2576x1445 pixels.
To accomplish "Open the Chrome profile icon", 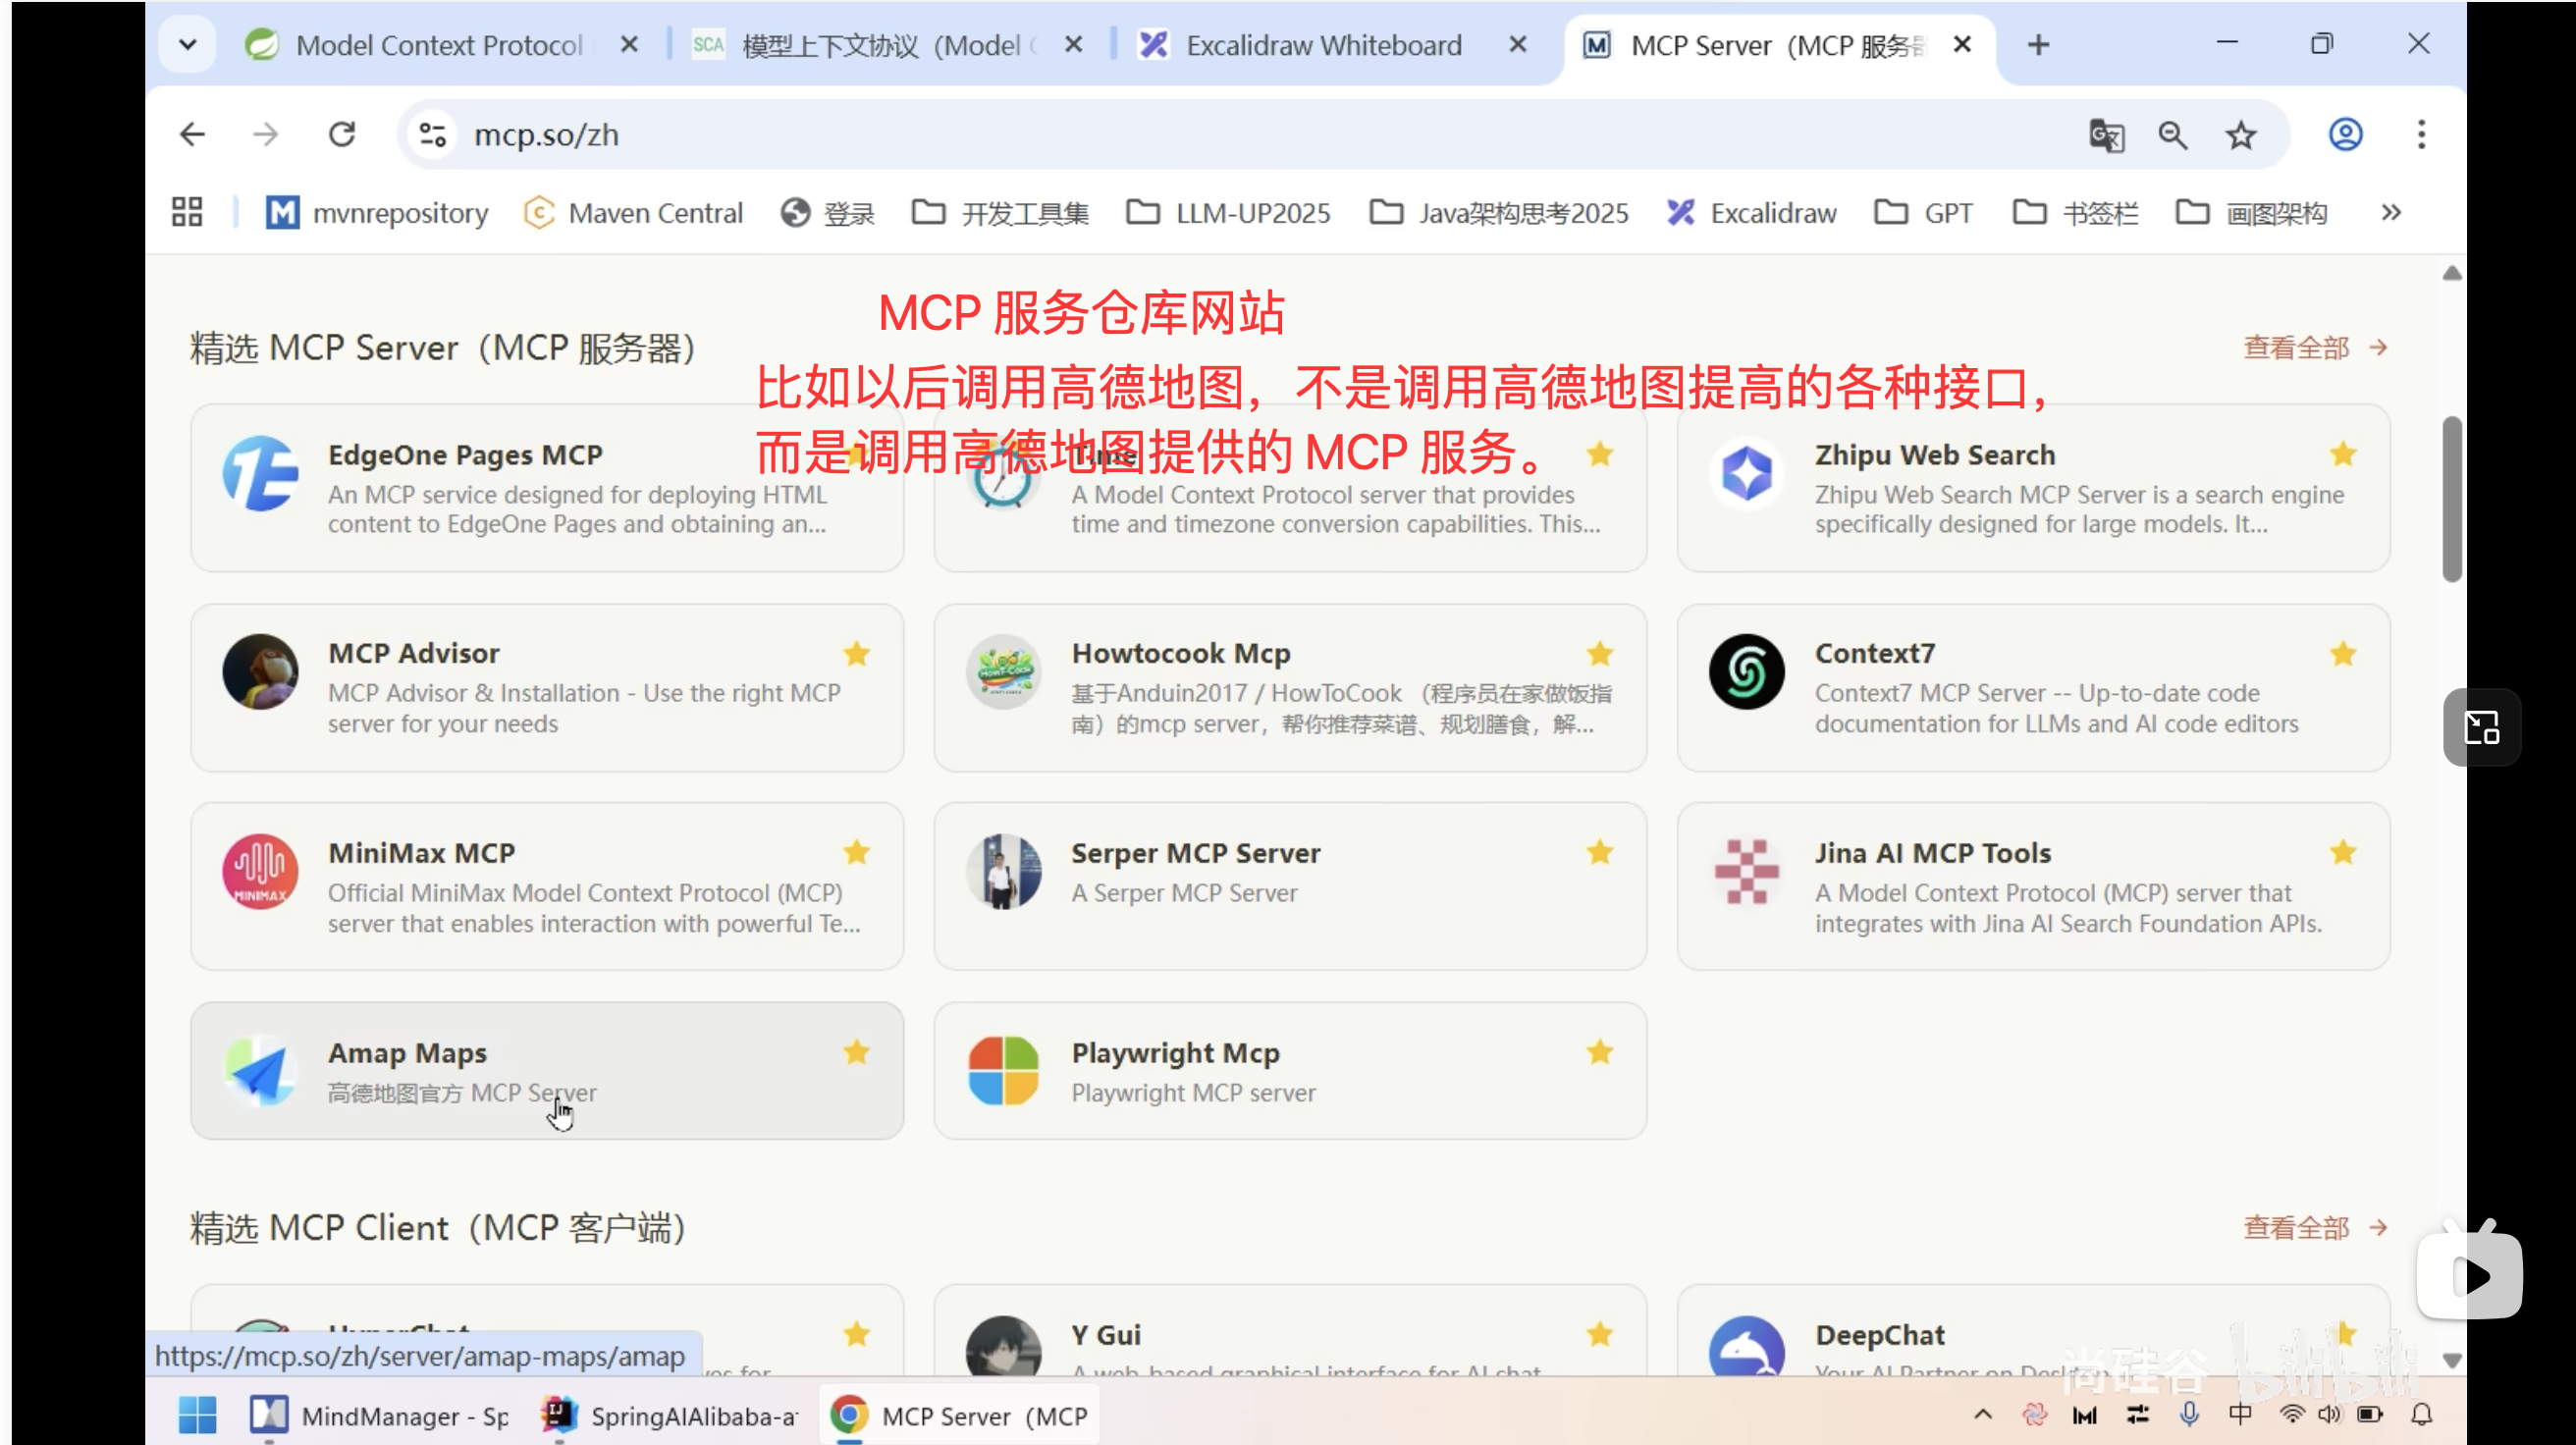I will point(2345,134).
